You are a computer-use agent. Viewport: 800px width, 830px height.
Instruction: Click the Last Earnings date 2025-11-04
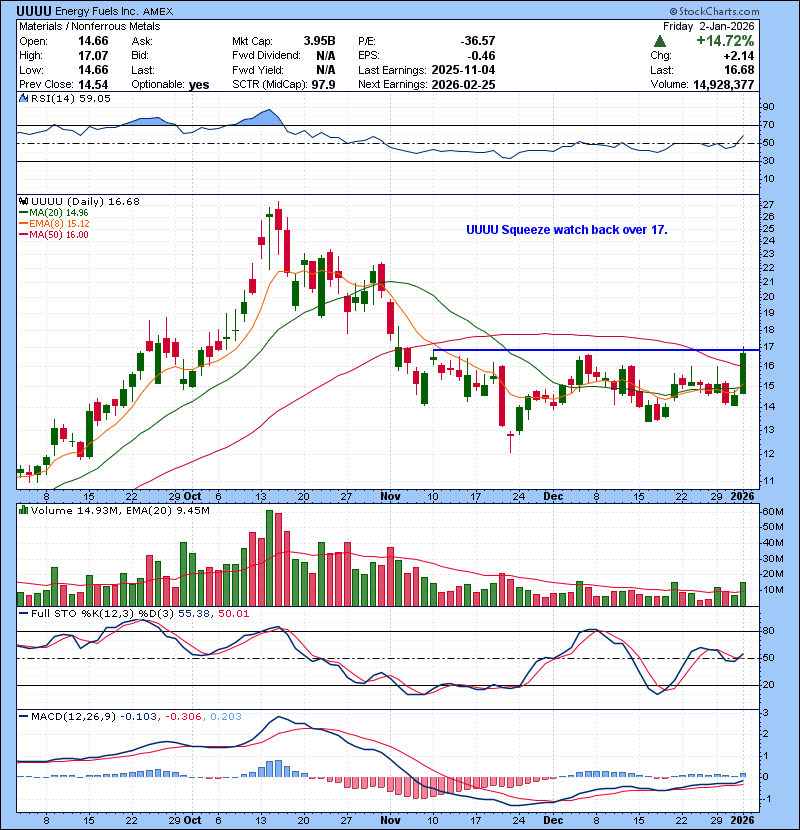click(x=463, y=70)
